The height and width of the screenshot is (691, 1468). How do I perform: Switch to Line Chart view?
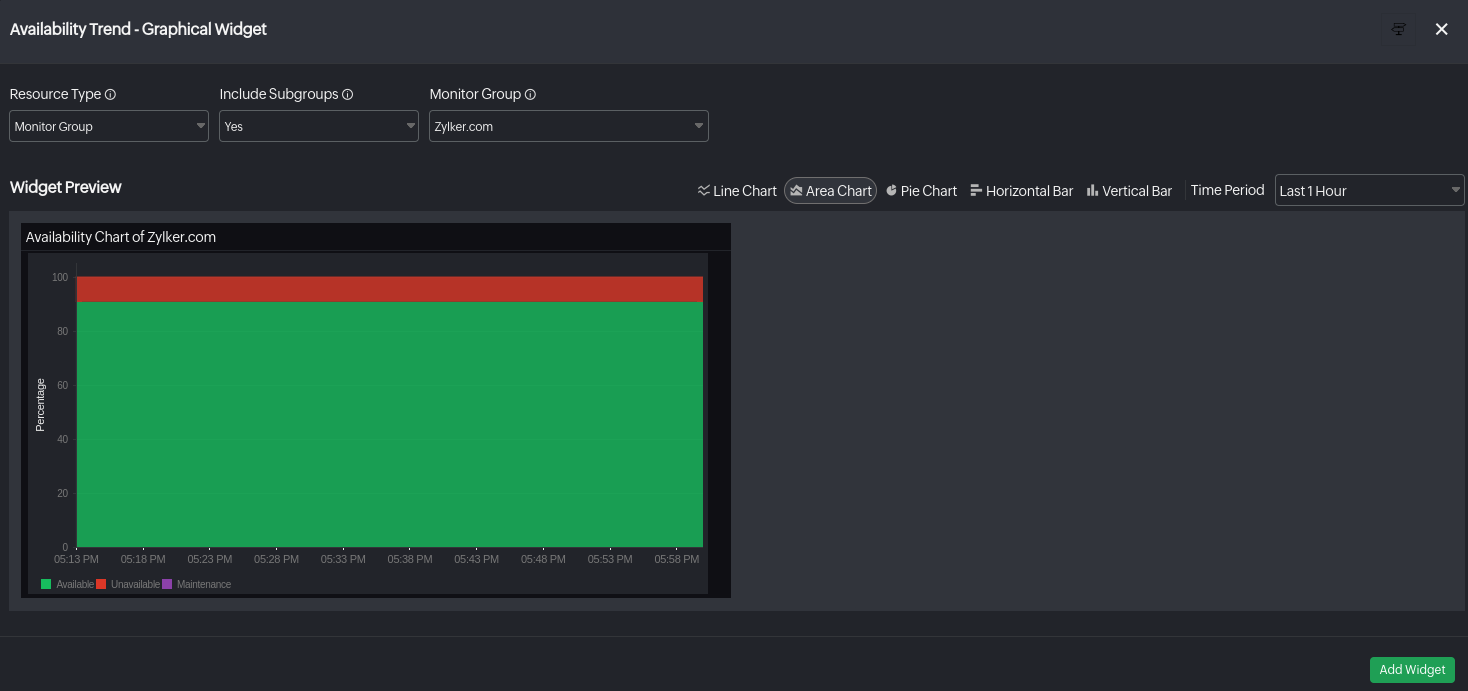tap(737, 190)
